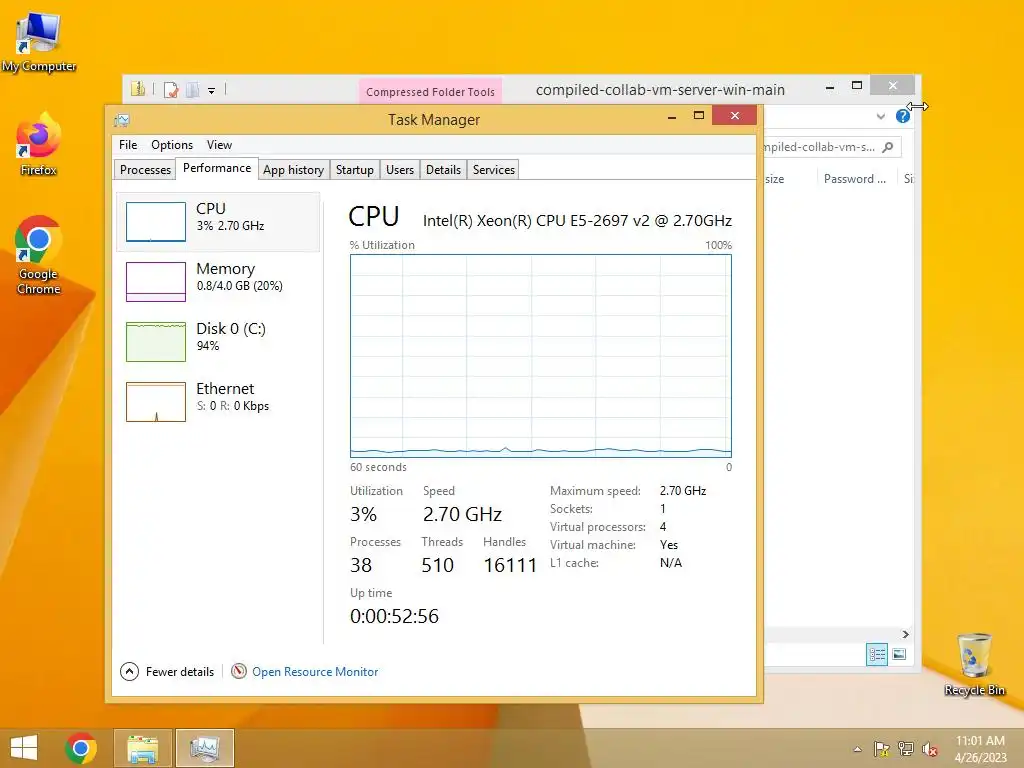The image size is (1024, 768).
Task: Click the 510 Threads value
Action: tap(438, 566)
